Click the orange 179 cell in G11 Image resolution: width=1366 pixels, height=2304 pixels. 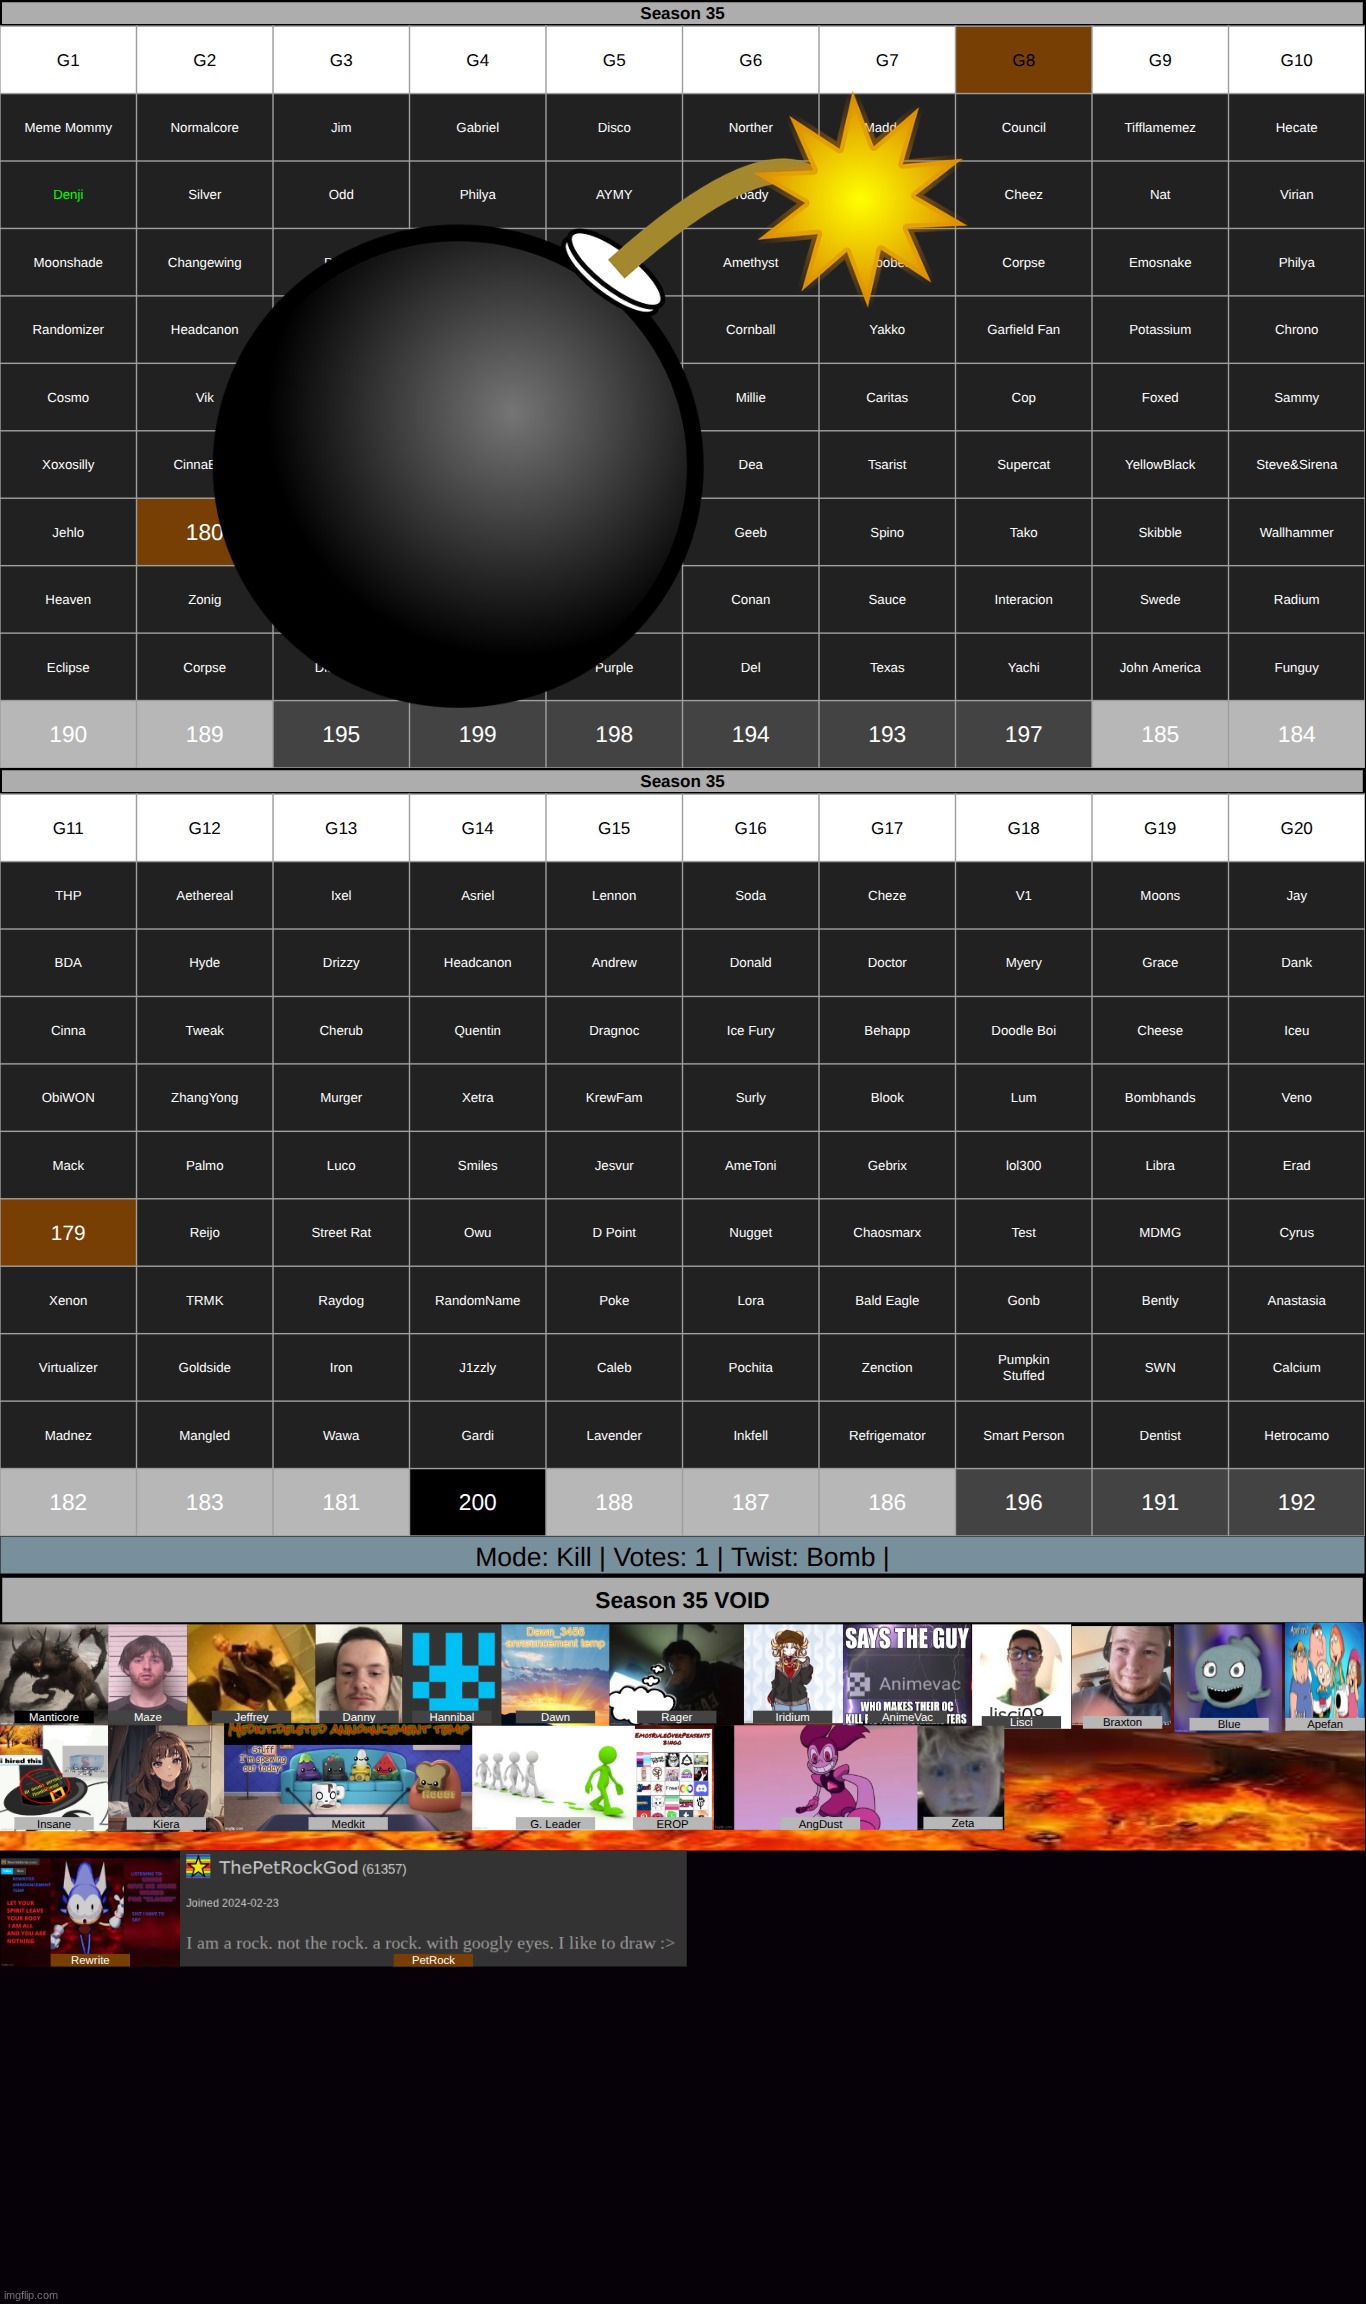click(68, 1233)
